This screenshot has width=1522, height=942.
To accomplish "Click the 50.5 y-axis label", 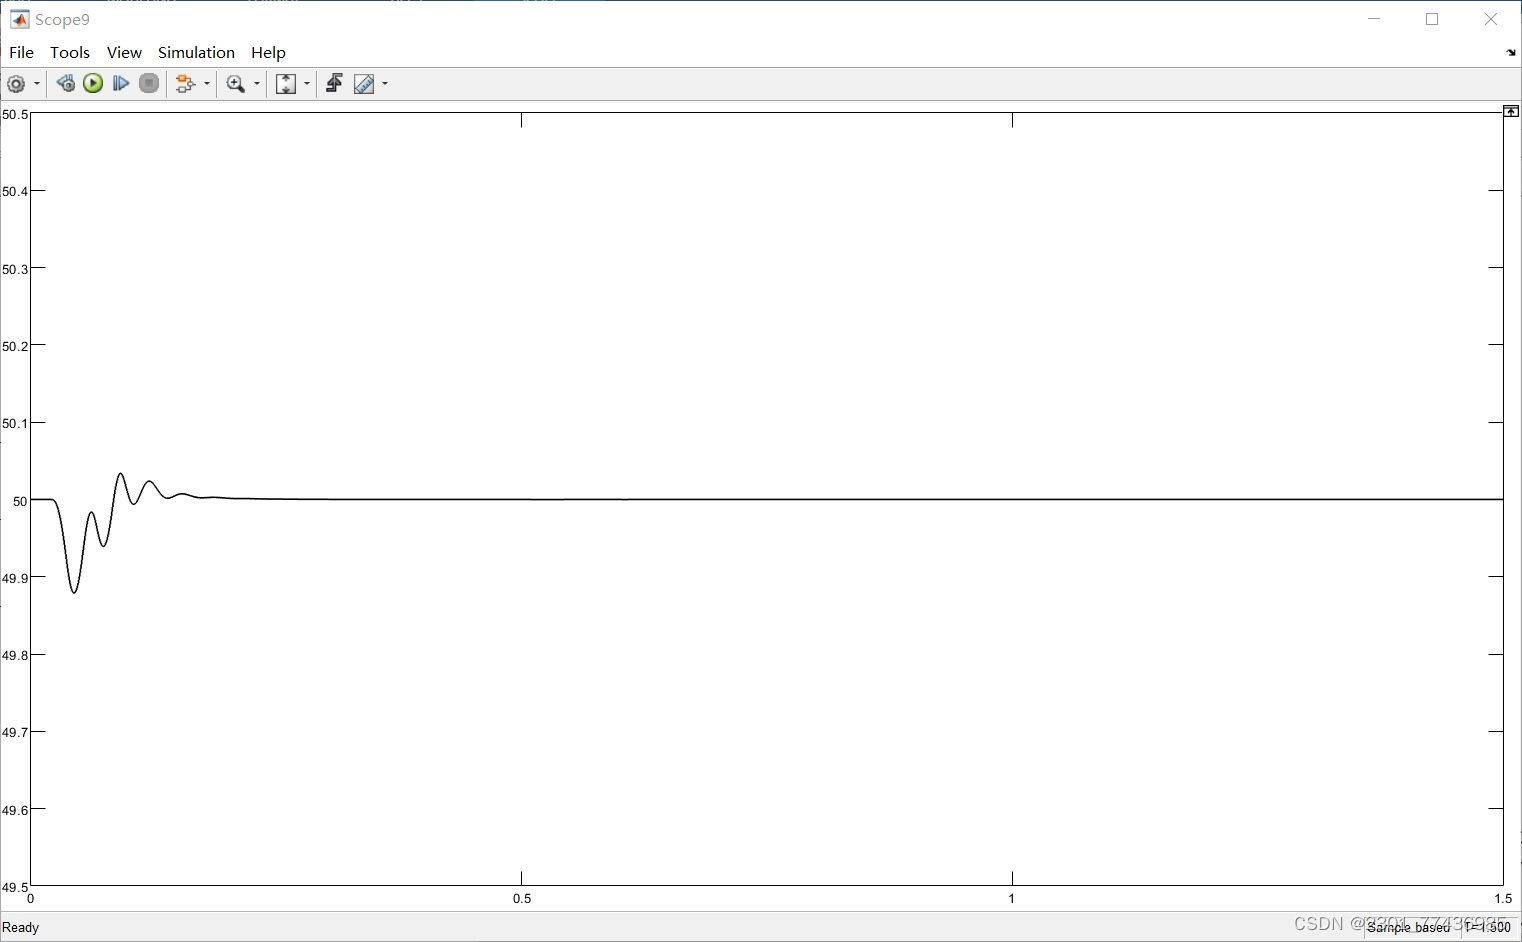I will [15, 114].
